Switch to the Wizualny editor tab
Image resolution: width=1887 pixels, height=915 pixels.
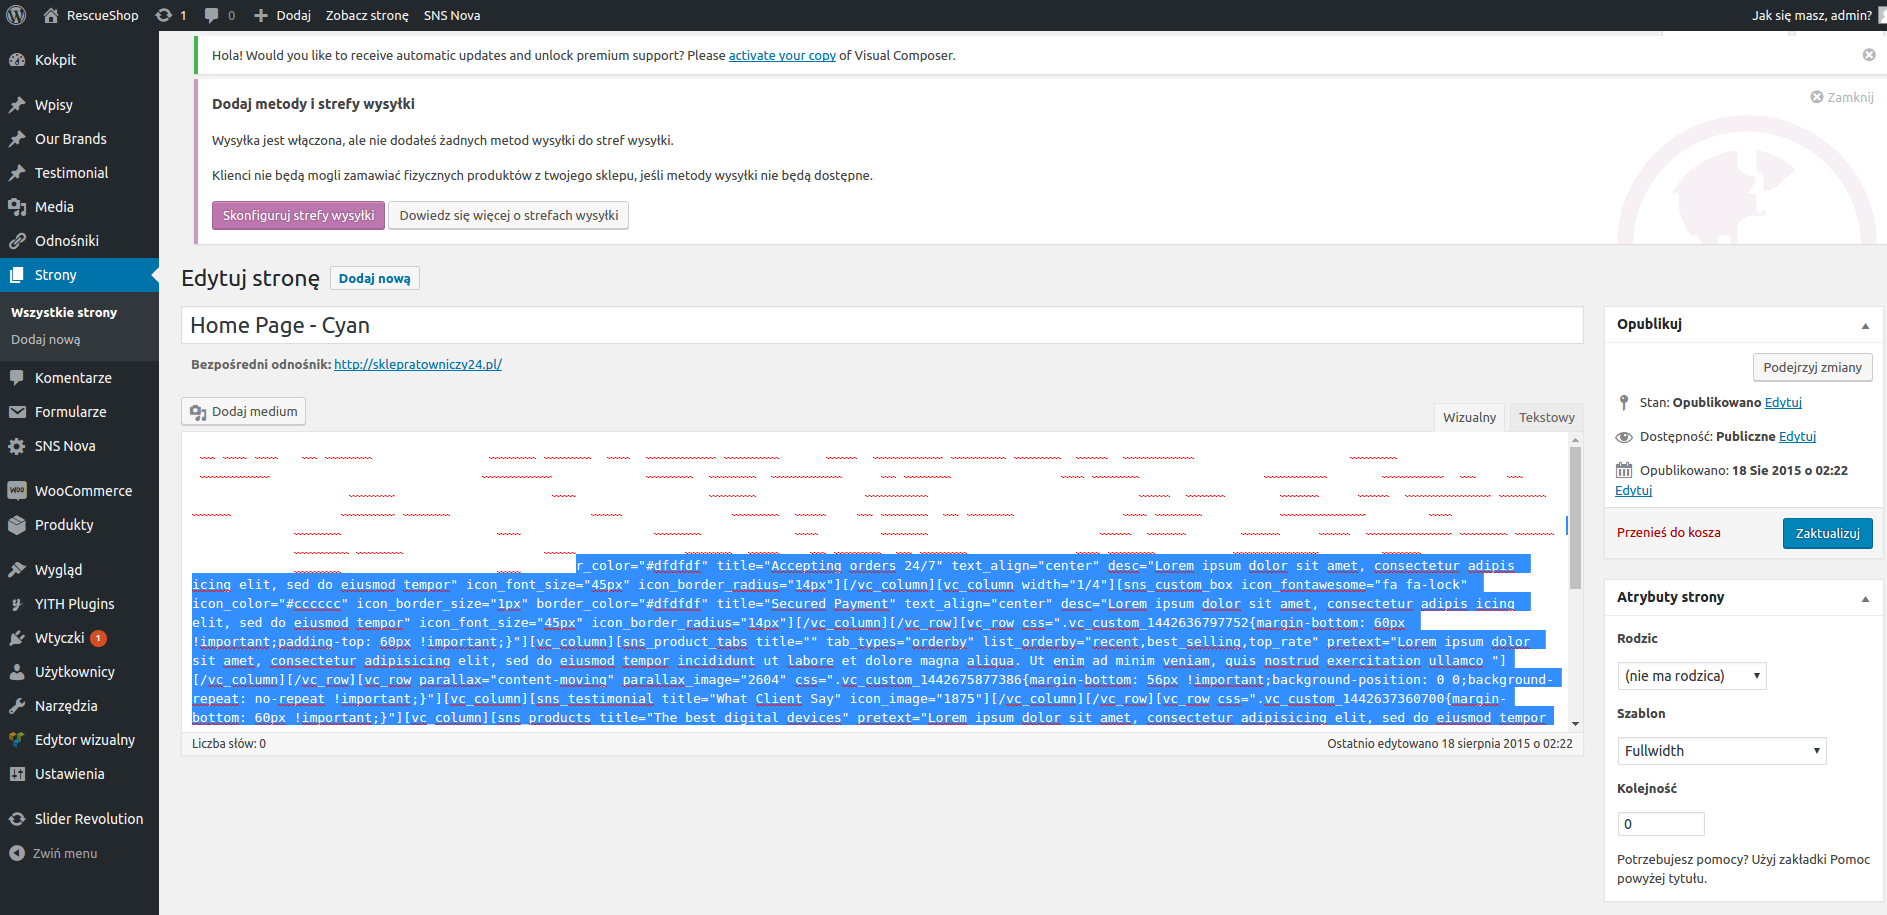1469,417
